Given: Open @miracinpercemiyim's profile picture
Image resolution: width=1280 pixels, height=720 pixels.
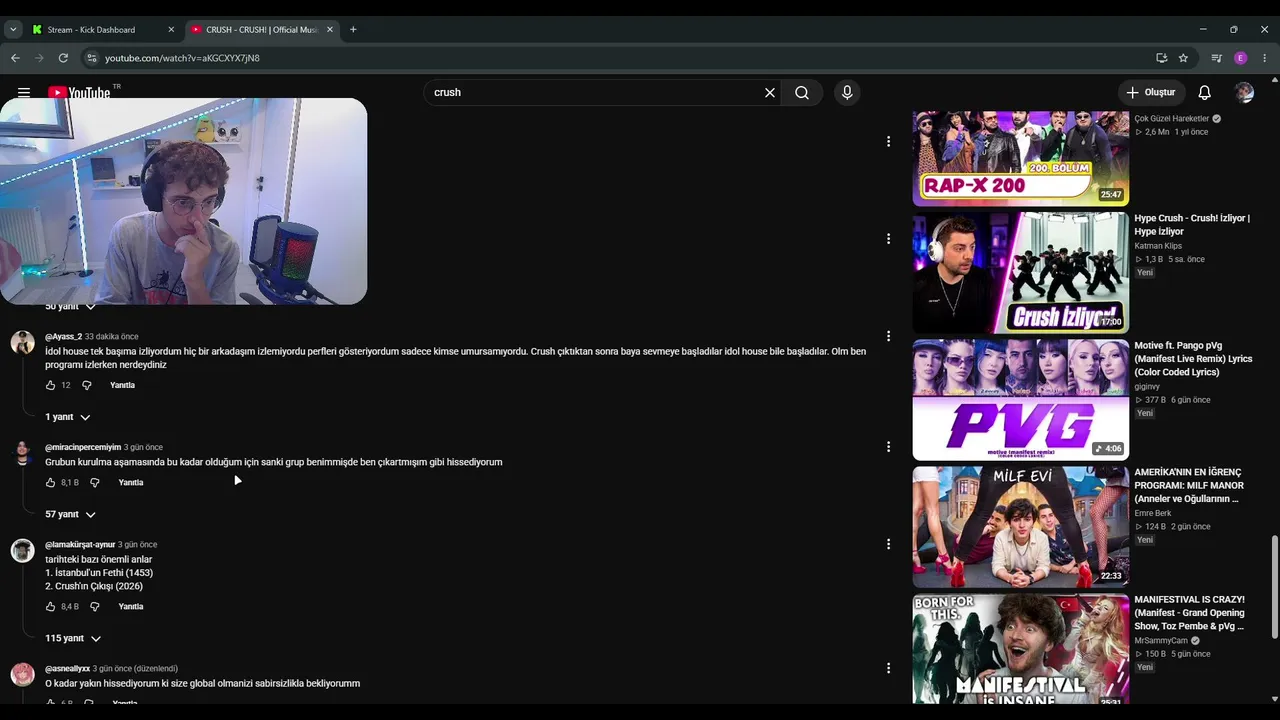Looking at the screenshot, I should tap(22, 453).
